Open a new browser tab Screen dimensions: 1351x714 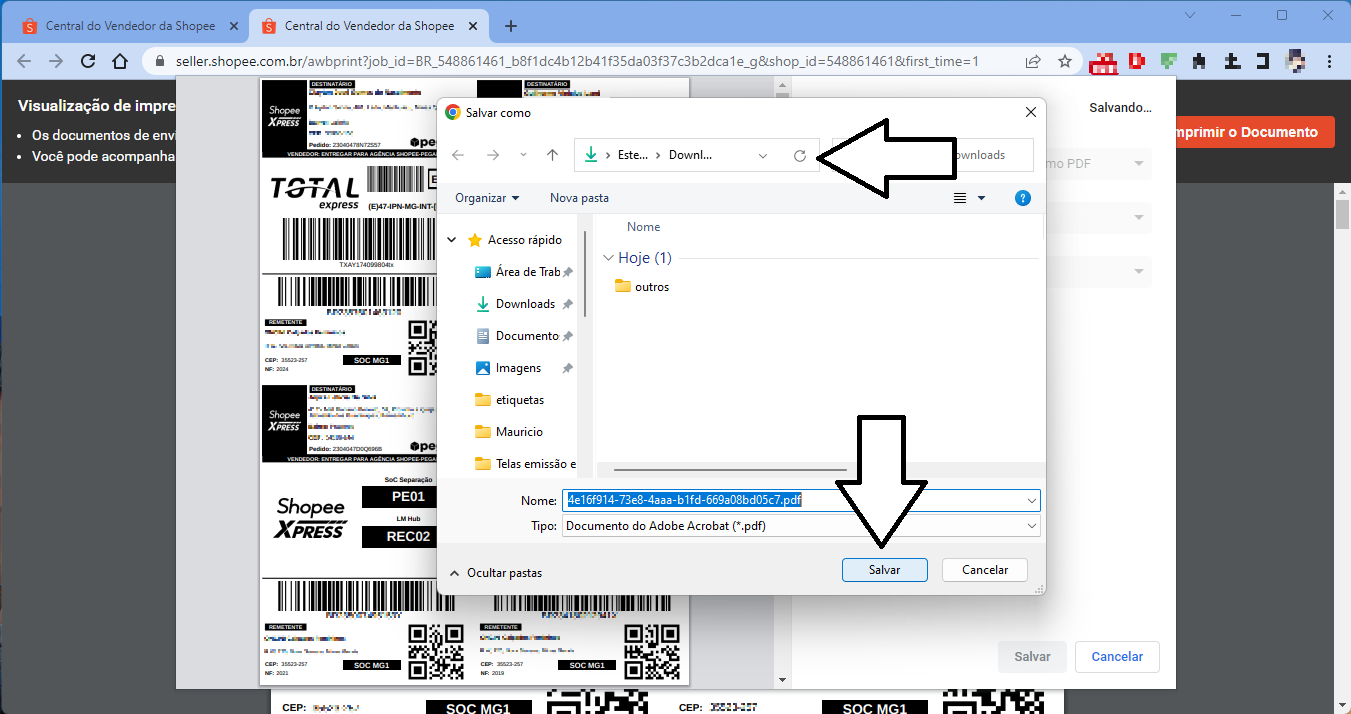511,26
